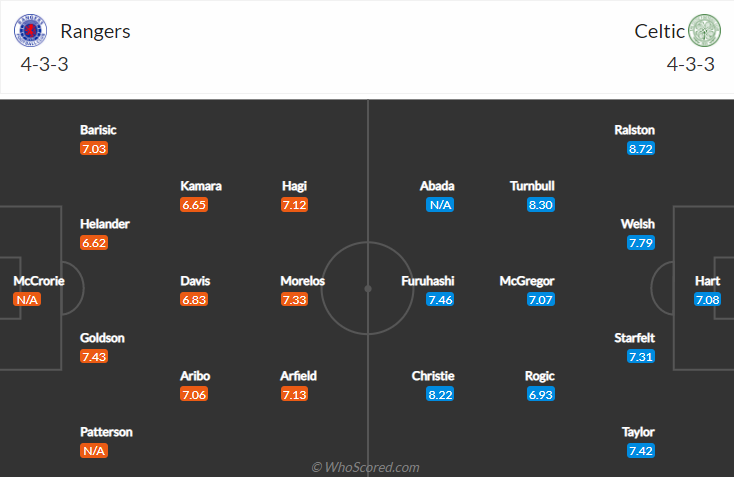Click Furuhashi's 7.46 rating badge
Viewport: 734px width, 477px height.
click(x=440, y=300)
